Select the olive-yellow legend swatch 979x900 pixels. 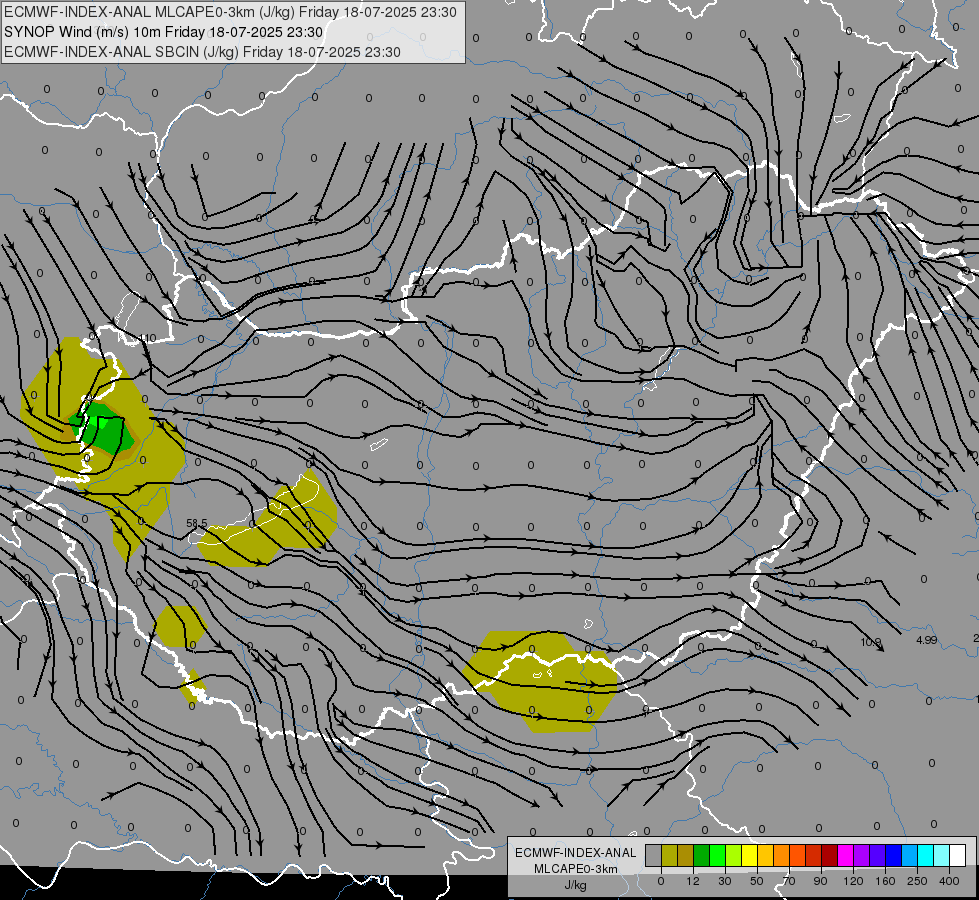tap(669, 855)
